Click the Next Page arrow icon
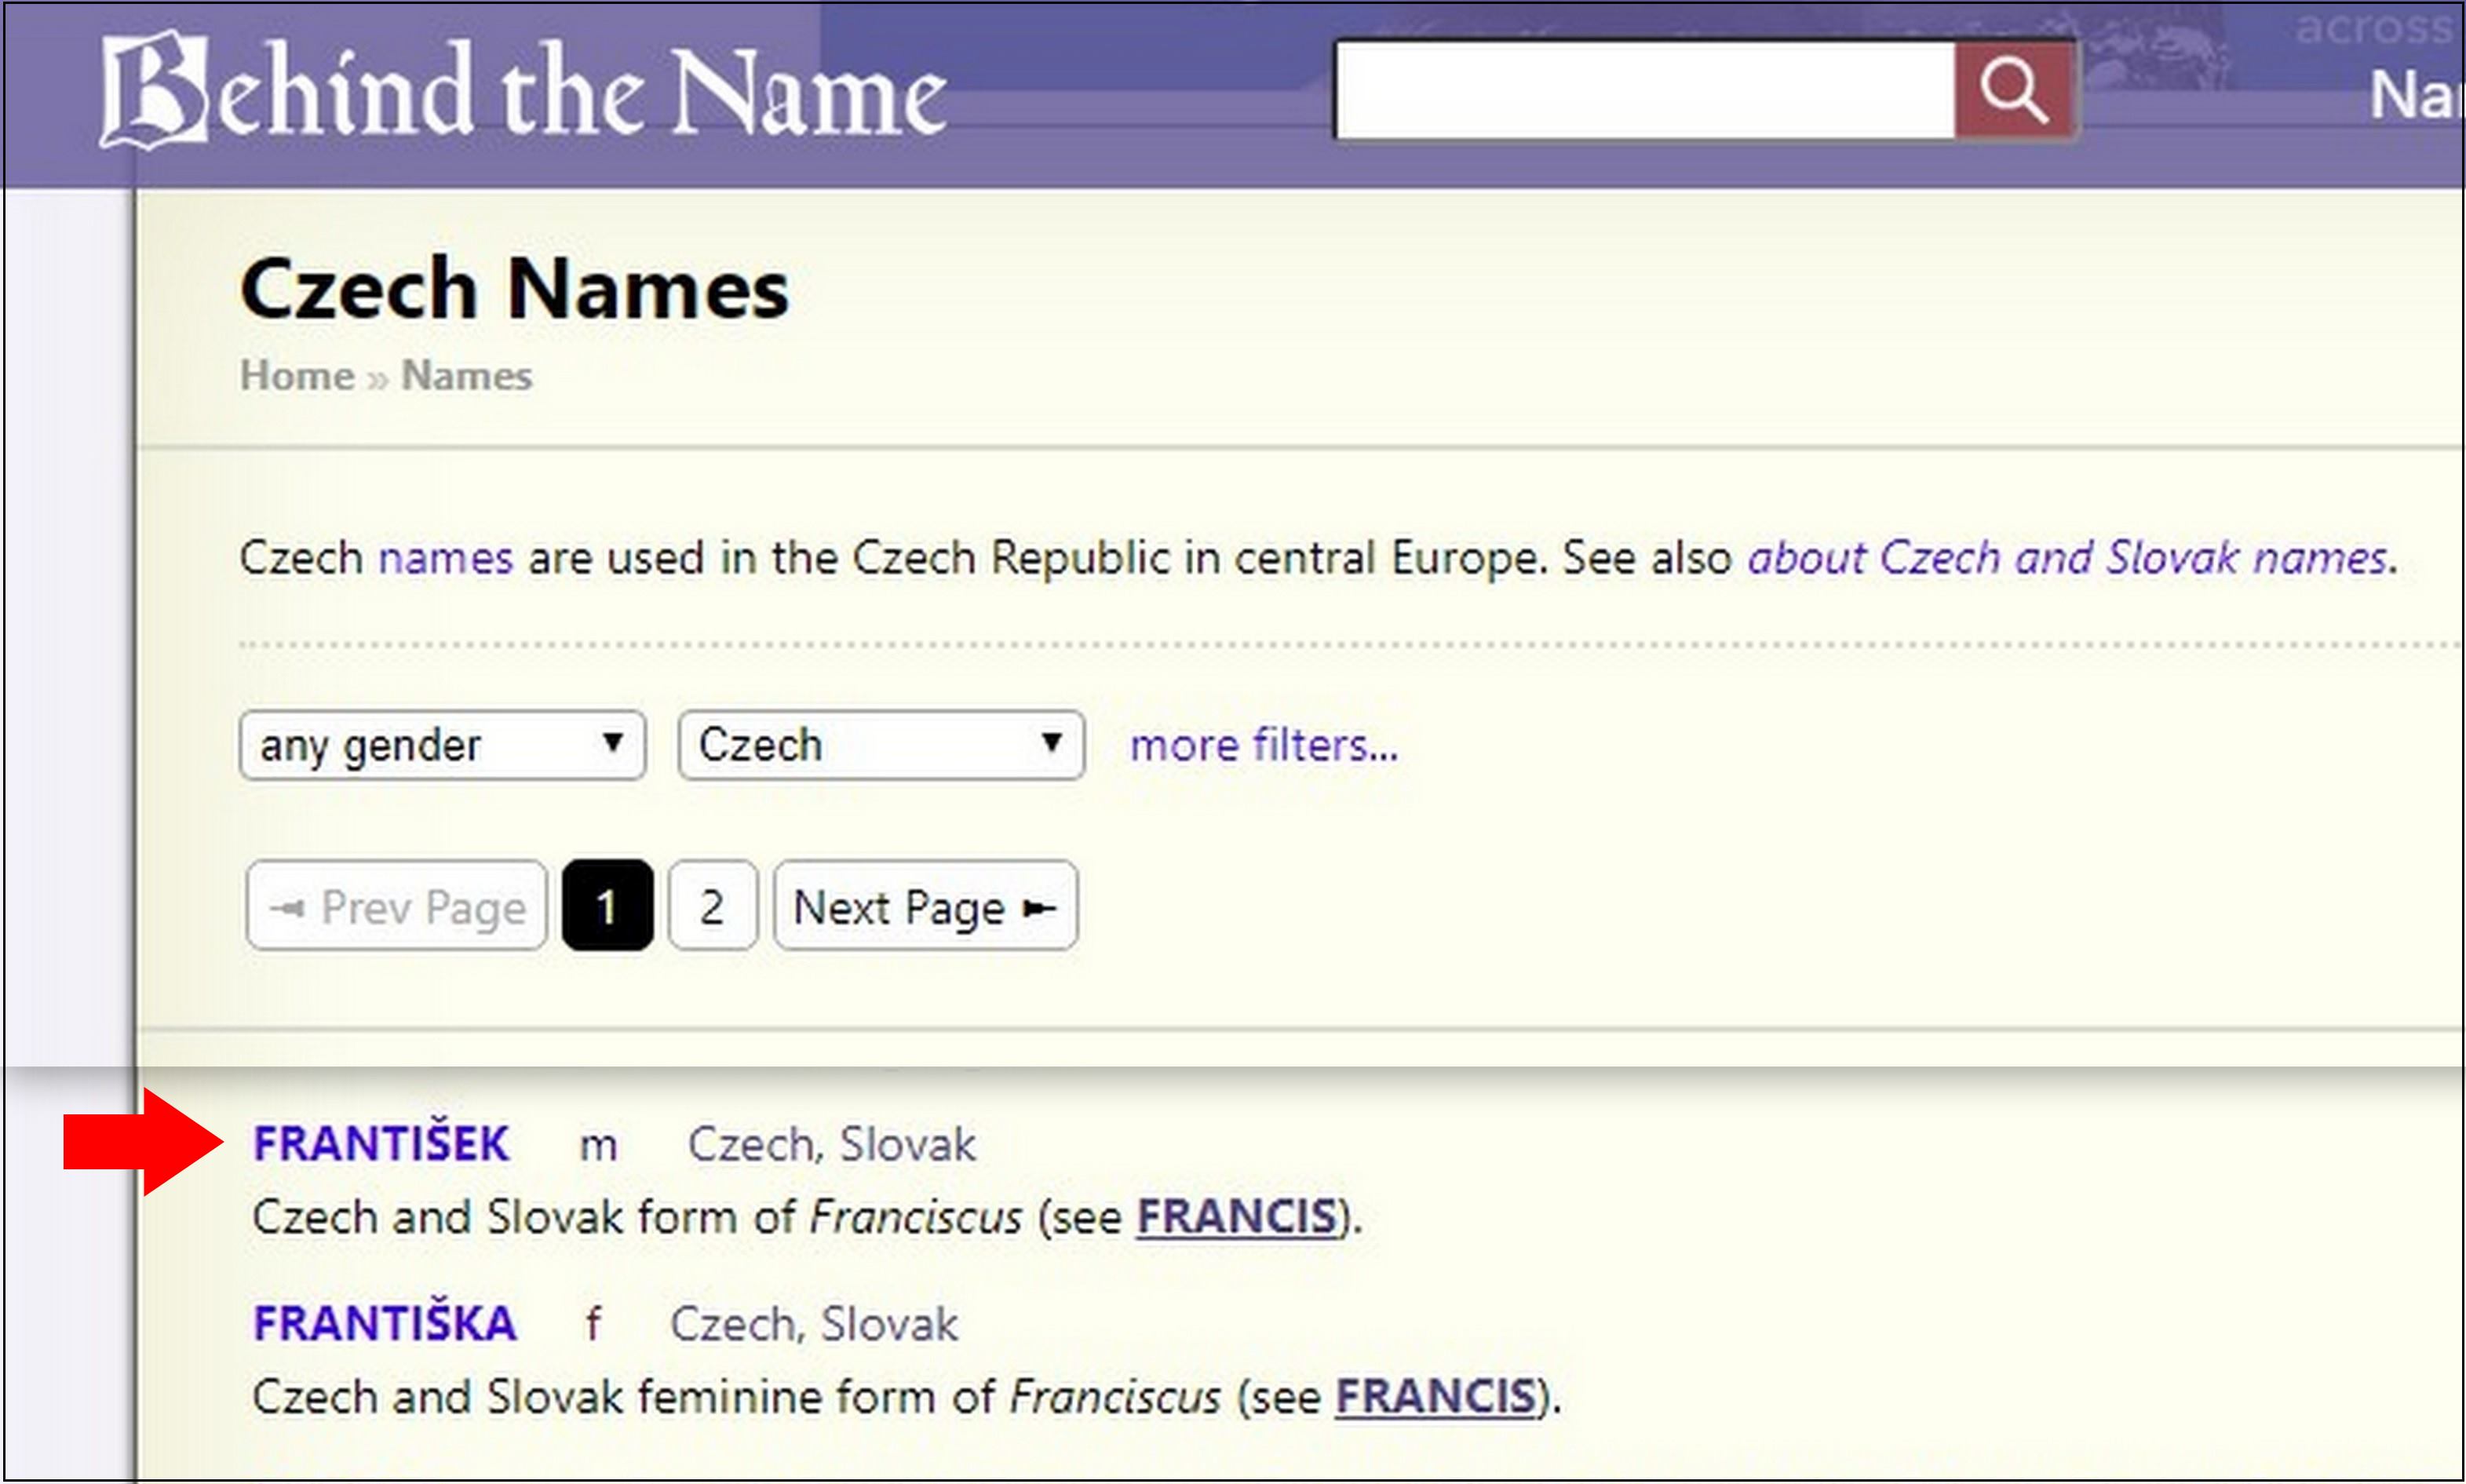 [1040, 906]
